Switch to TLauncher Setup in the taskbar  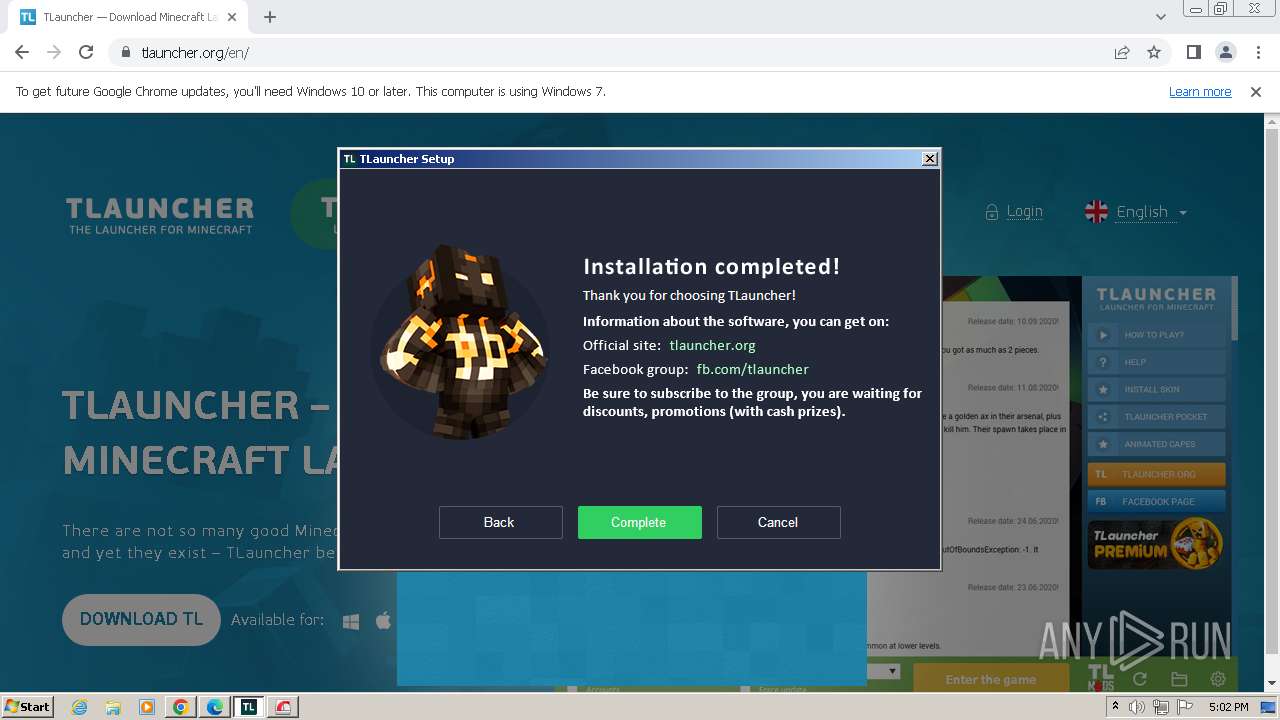point(249,707)
